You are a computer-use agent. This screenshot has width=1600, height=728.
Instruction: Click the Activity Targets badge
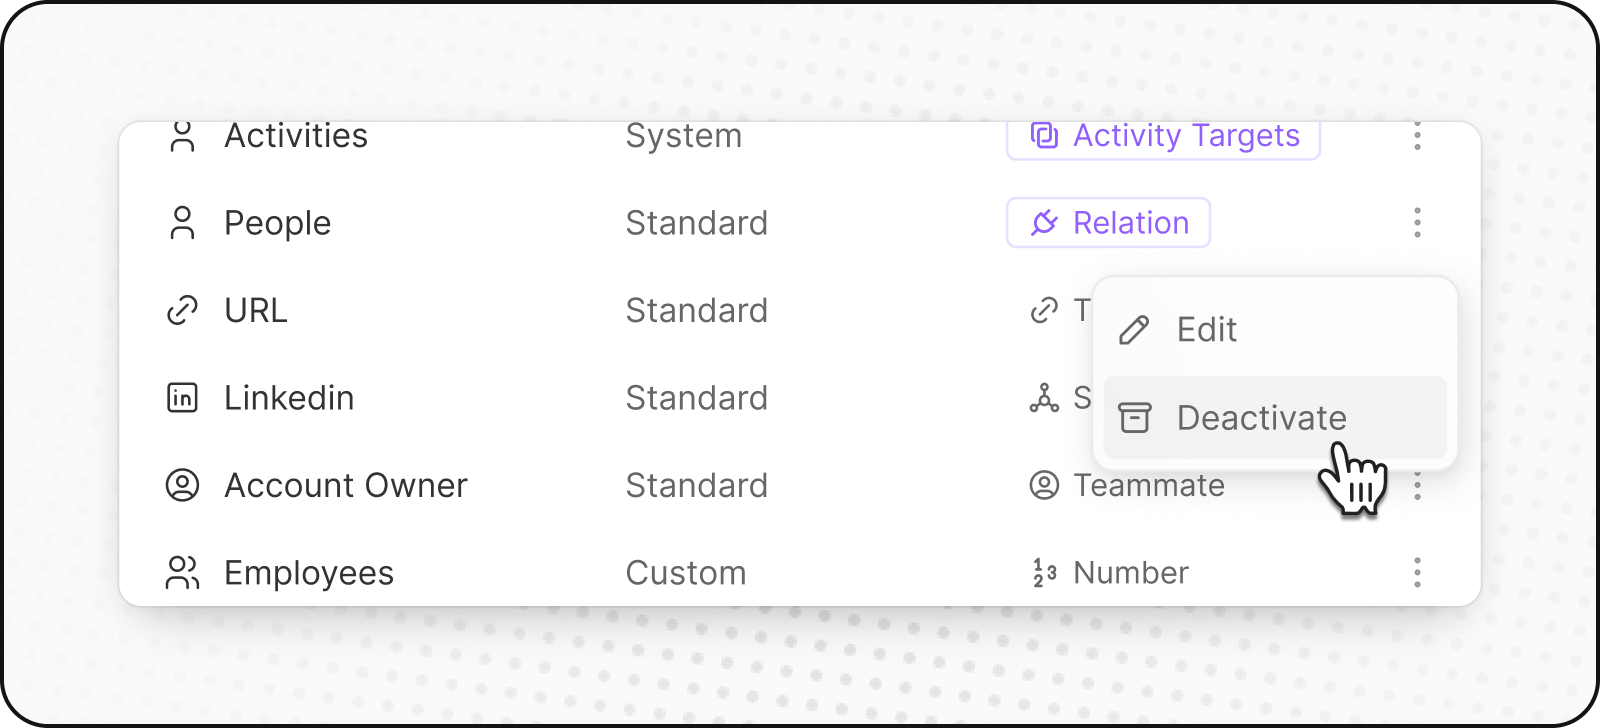pos(1163,137)
